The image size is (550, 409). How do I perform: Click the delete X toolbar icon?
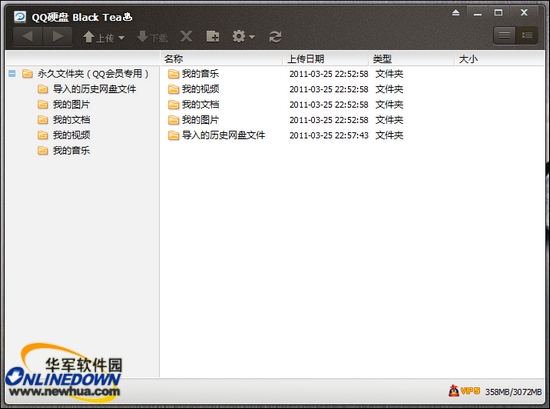(186, 36)
